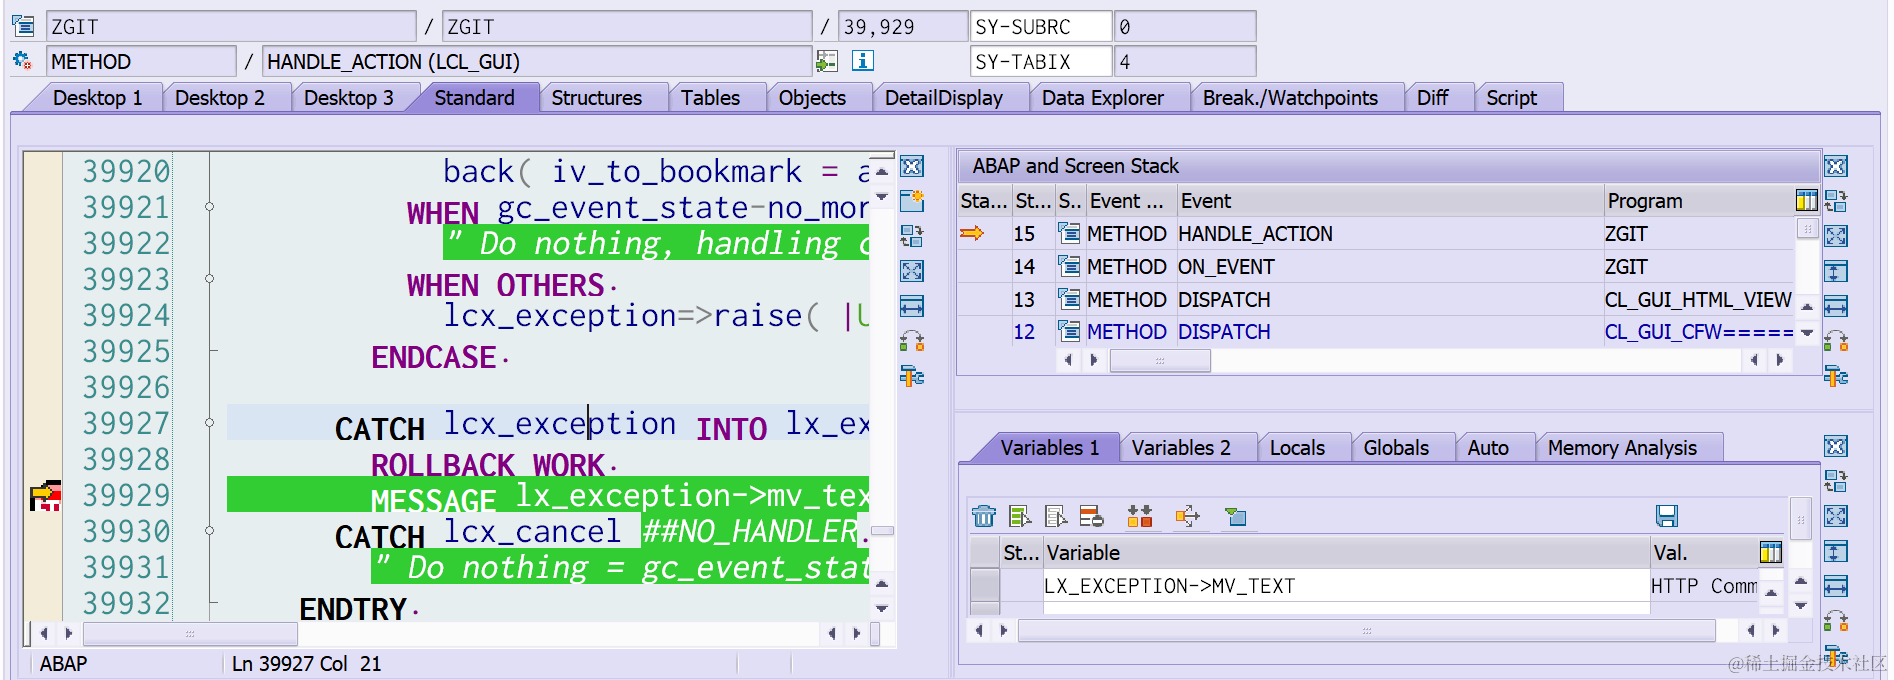Maximize source editor horizontally
The image size is (1894, 680).
[x=912, y=306]
